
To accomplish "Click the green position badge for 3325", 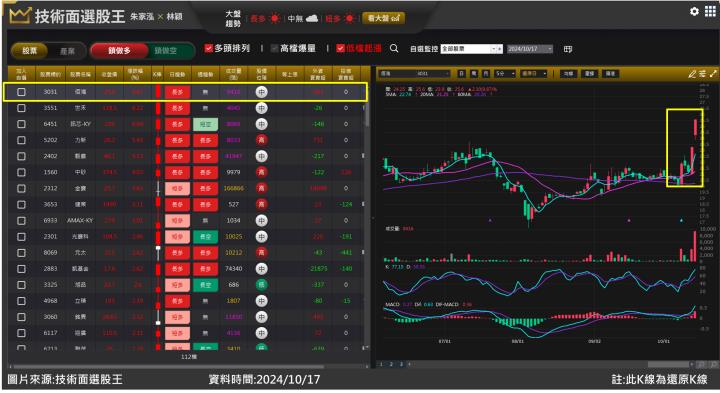I will tap(261, 285).
